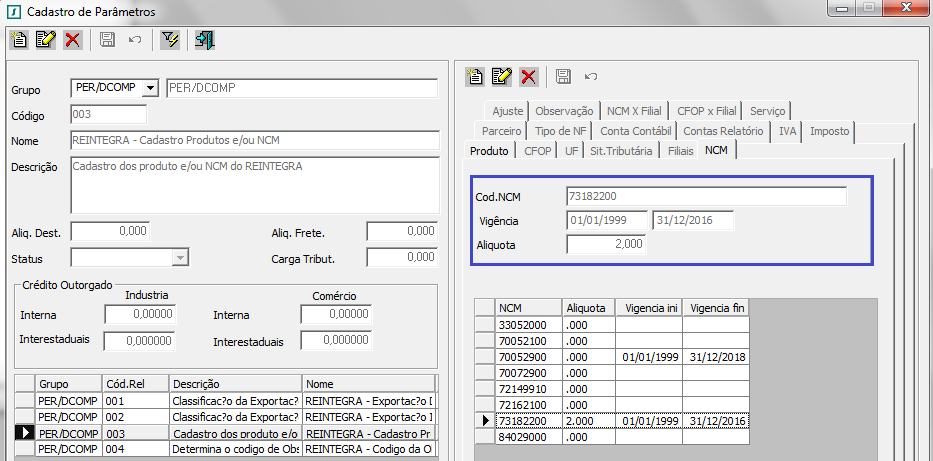Viewport: 933px width, 461px height.
Task: Open the Grupo PER/DCOMP dropdown
Action: [151, 88]
